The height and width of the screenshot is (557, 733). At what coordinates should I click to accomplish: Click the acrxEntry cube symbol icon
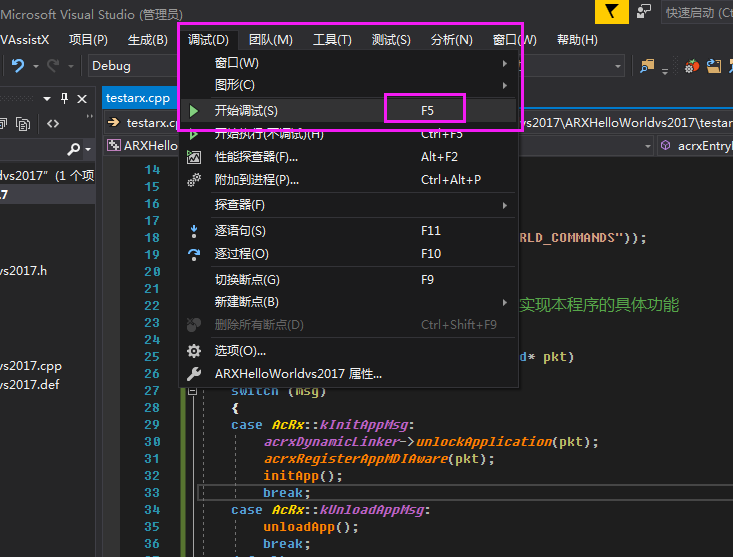[666, 145]
